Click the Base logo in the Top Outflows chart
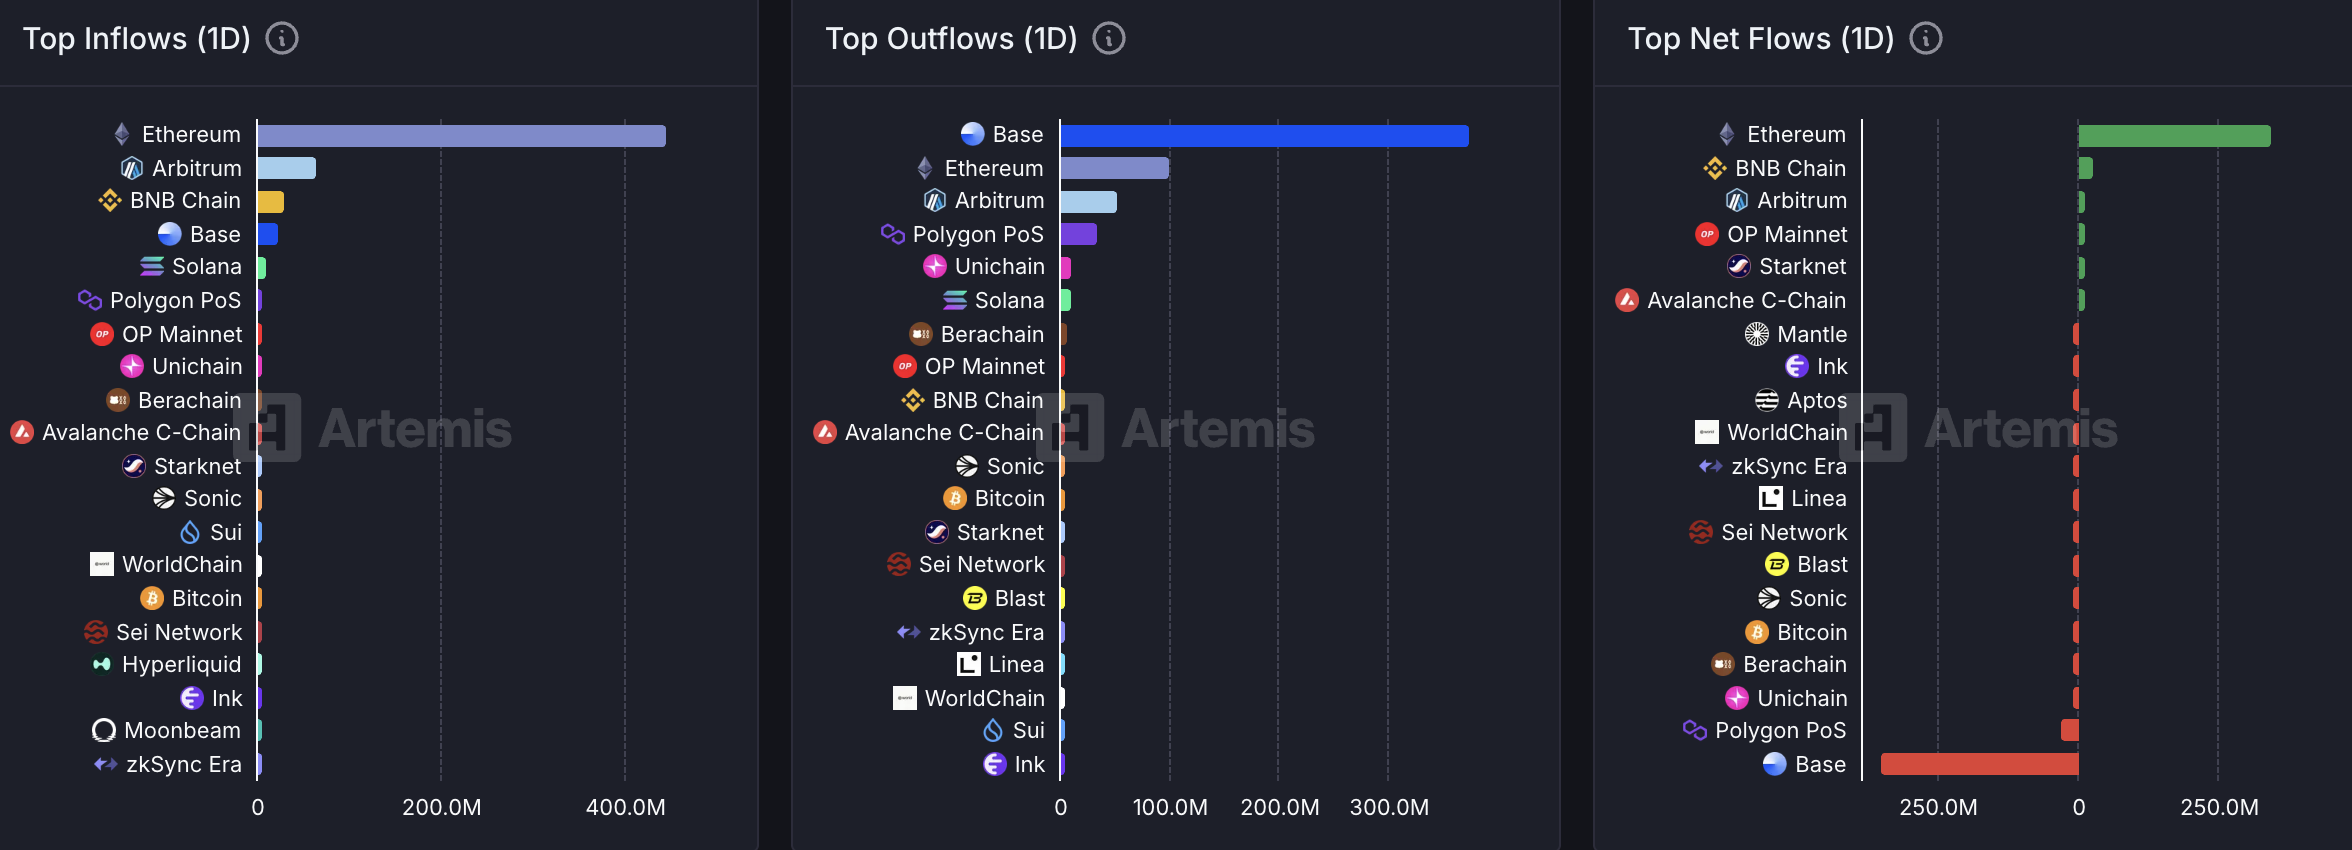The height and width of the screenshot is (850, 2352). pos(973,134)
